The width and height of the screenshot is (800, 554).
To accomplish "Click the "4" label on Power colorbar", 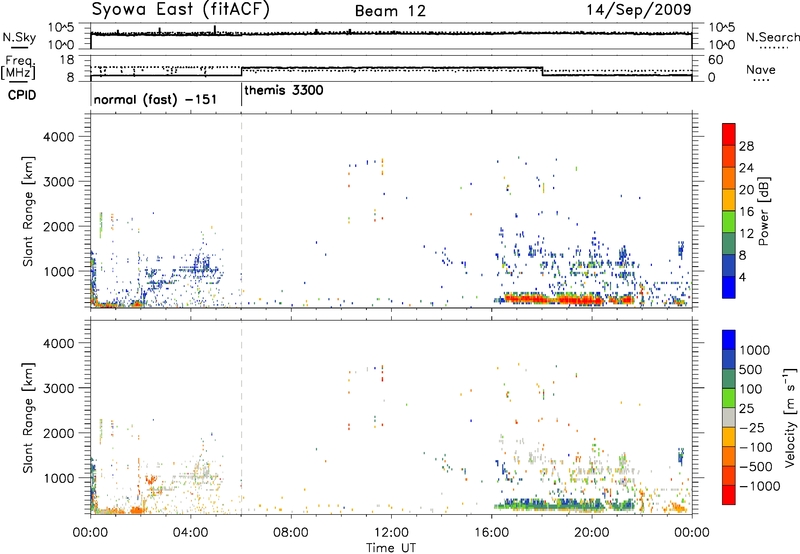I will click(x=742, y=278).
